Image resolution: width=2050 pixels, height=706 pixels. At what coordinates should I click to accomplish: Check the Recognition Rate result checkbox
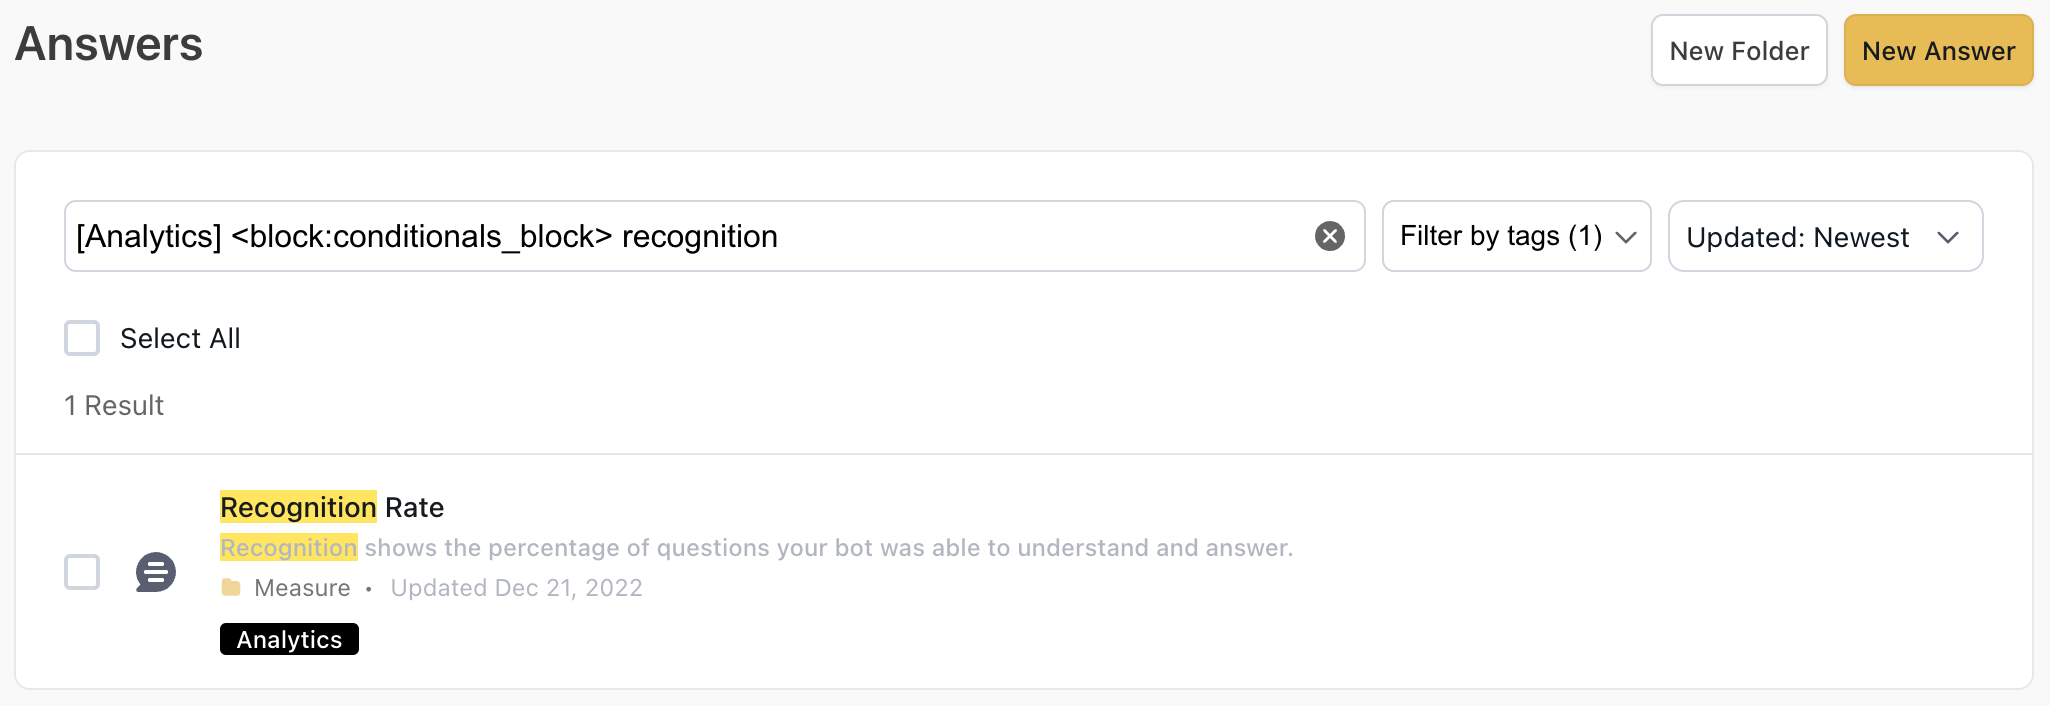pos(82,572)
